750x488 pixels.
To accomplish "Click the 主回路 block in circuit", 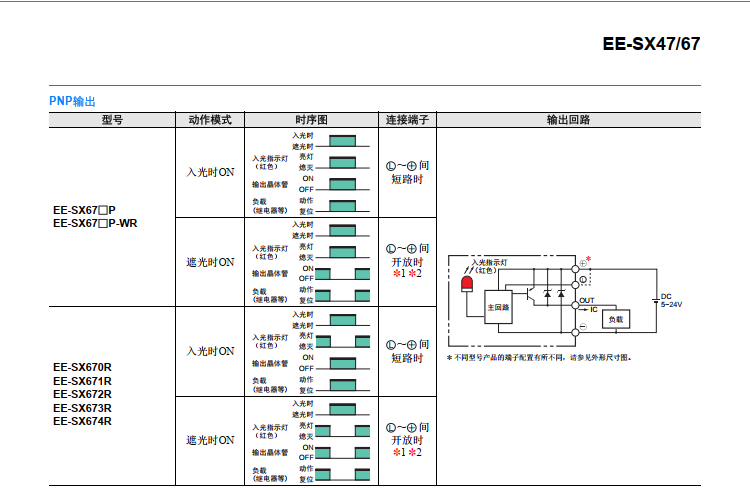I will [x=498, y=307].
